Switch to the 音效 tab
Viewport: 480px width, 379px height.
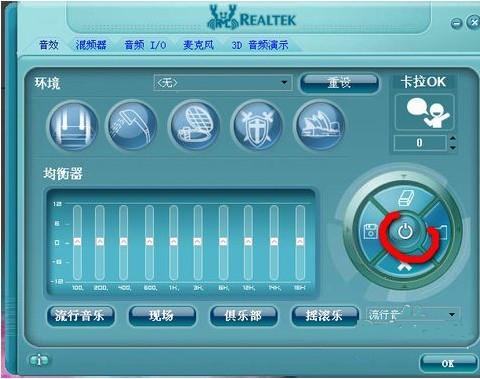tap(49, 45)
